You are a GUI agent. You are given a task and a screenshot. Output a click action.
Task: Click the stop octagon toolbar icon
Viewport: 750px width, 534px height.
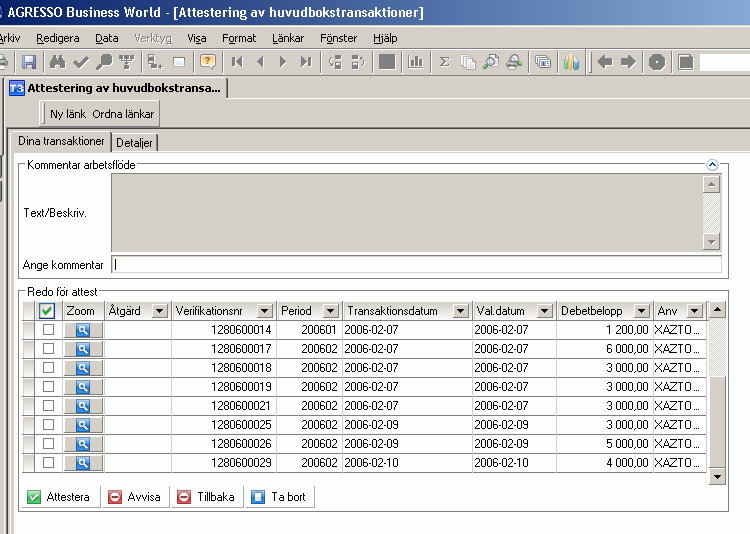[x=657, y=62]
